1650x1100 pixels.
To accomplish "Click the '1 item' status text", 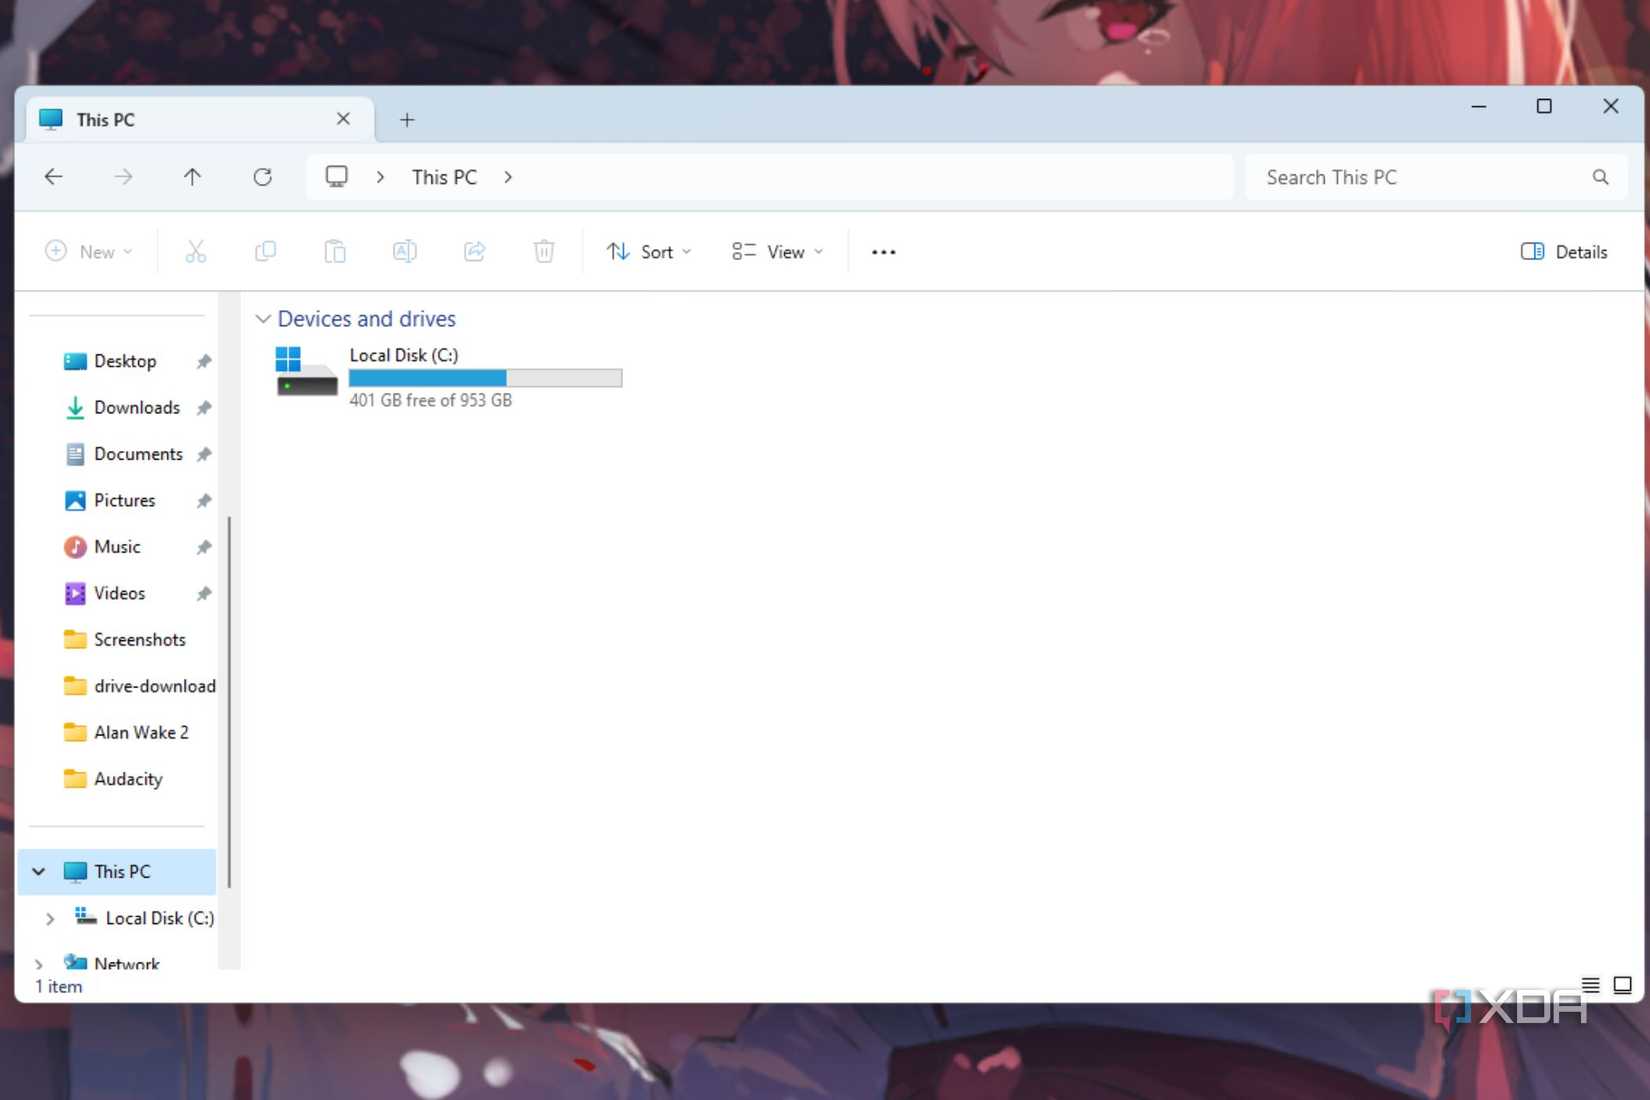I will coord(59,987).
